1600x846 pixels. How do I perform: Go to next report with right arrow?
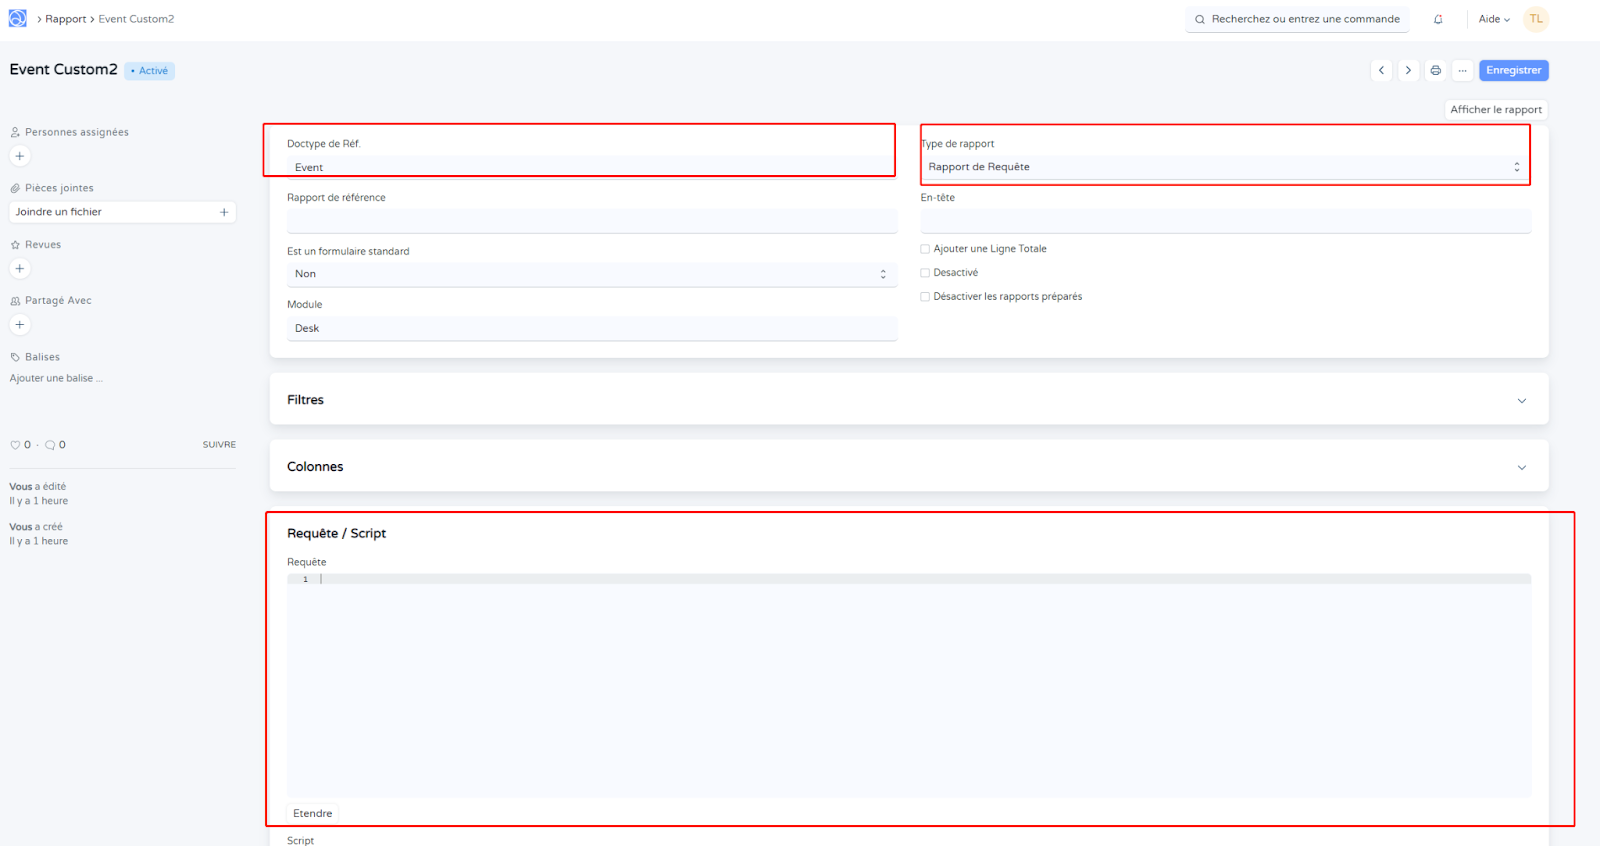(x=1408, y=70)
